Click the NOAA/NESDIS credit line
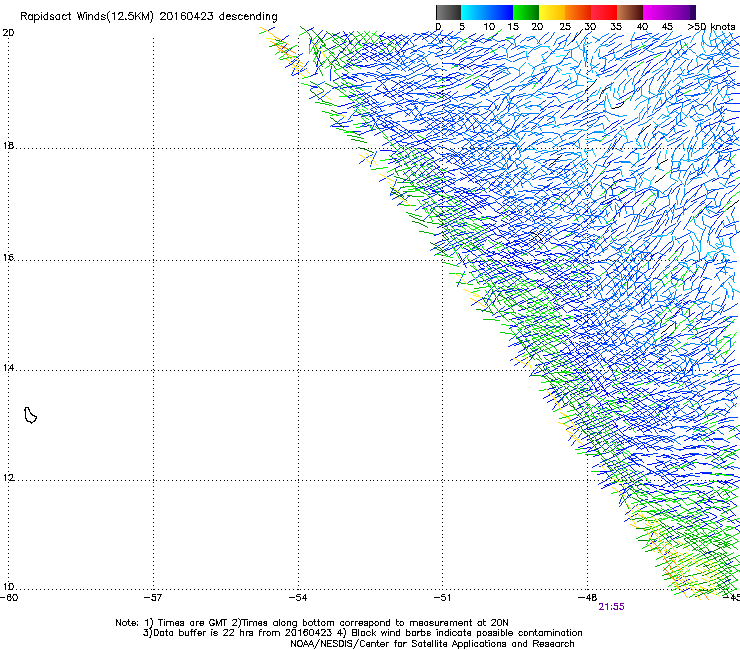 click(x=432, y=644)
